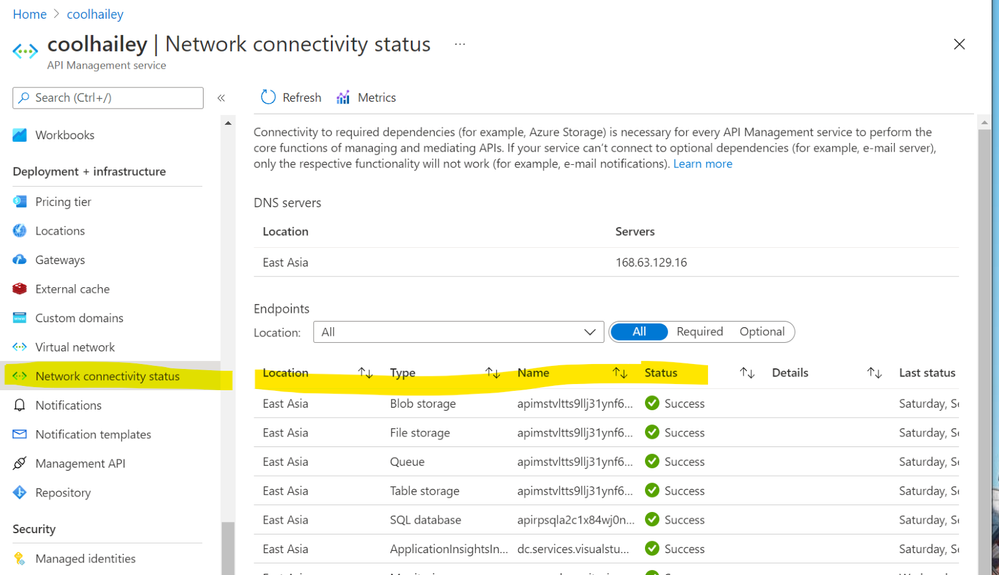Click DNS server address 168.63.129.16
Screen dimensions: 999x575
tap(651, 262)
